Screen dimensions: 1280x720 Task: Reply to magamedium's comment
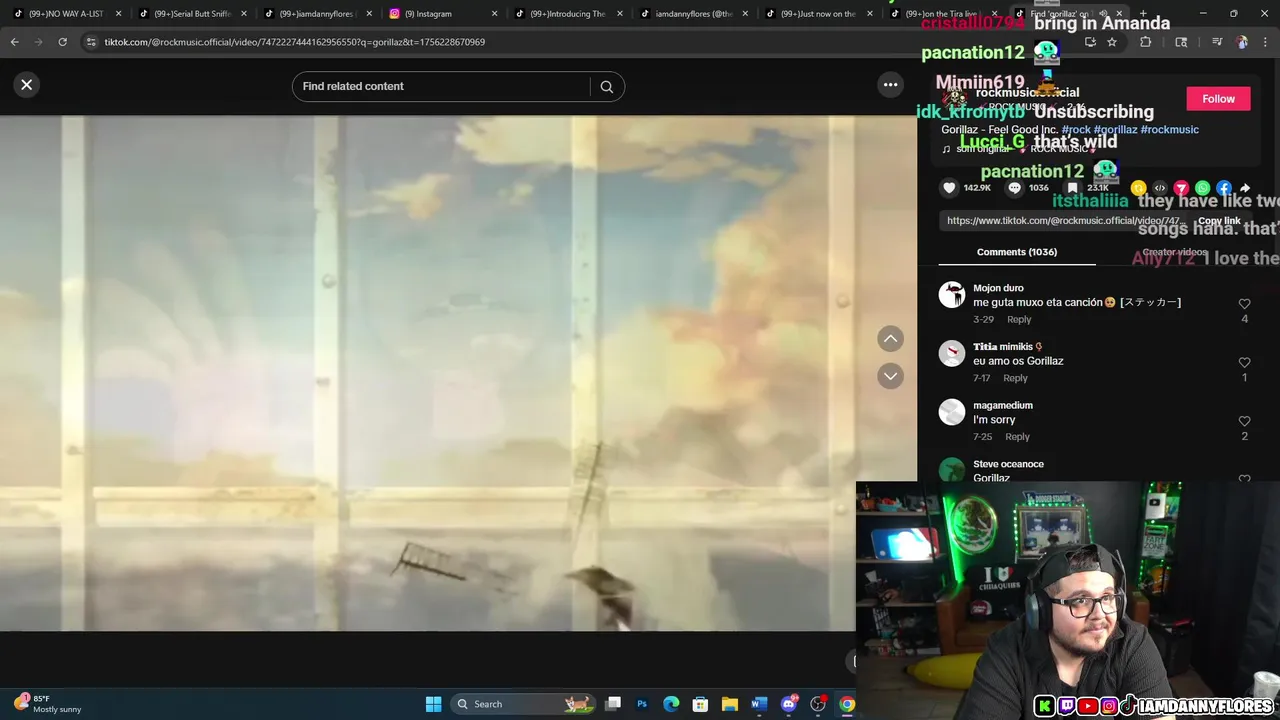1017,437
